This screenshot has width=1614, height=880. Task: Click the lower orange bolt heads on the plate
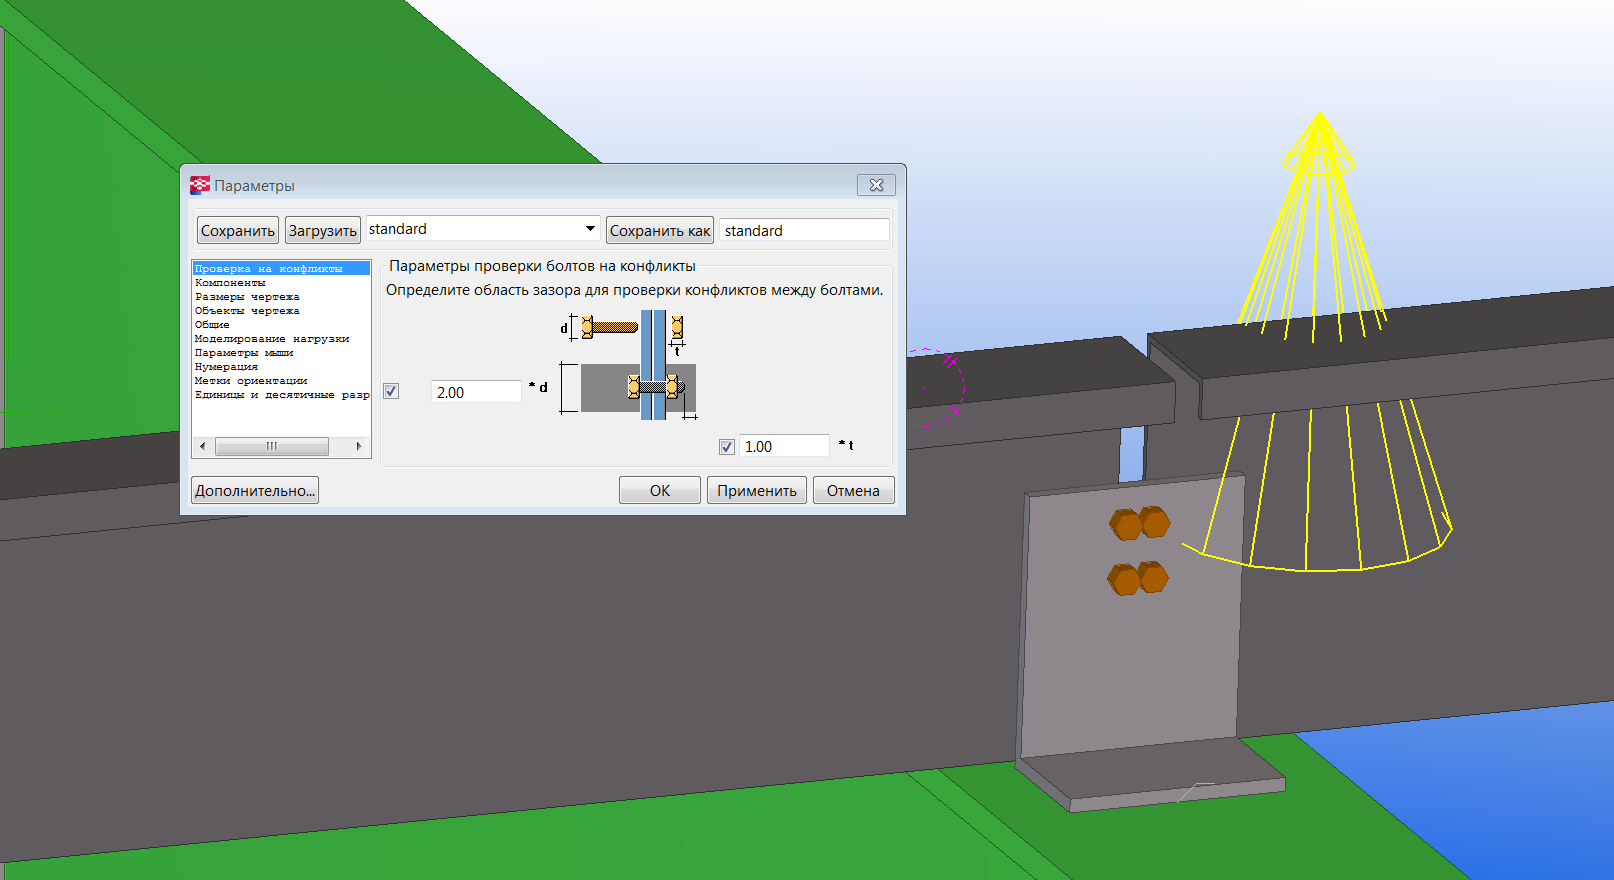coord(1138,578)
